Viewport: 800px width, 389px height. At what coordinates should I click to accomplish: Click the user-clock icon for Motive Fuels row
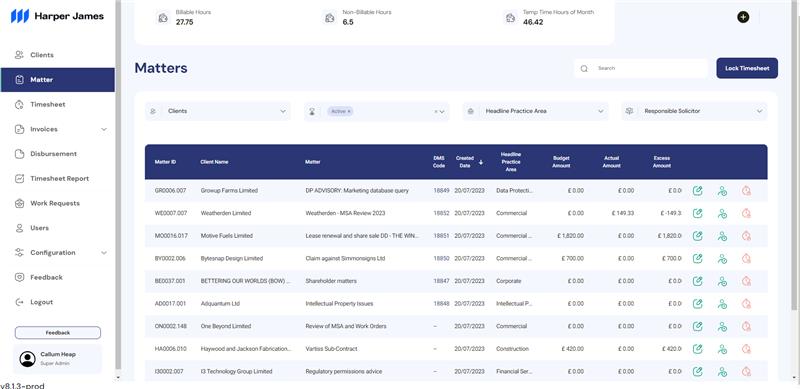[x=722, y=236]
